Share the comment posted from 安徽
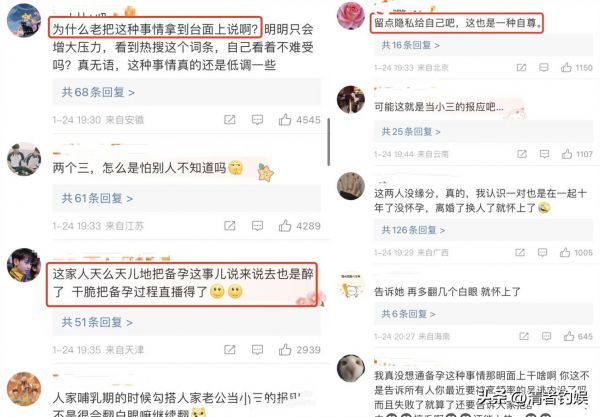Screen dimensions: 600x417 coord(230,120)
